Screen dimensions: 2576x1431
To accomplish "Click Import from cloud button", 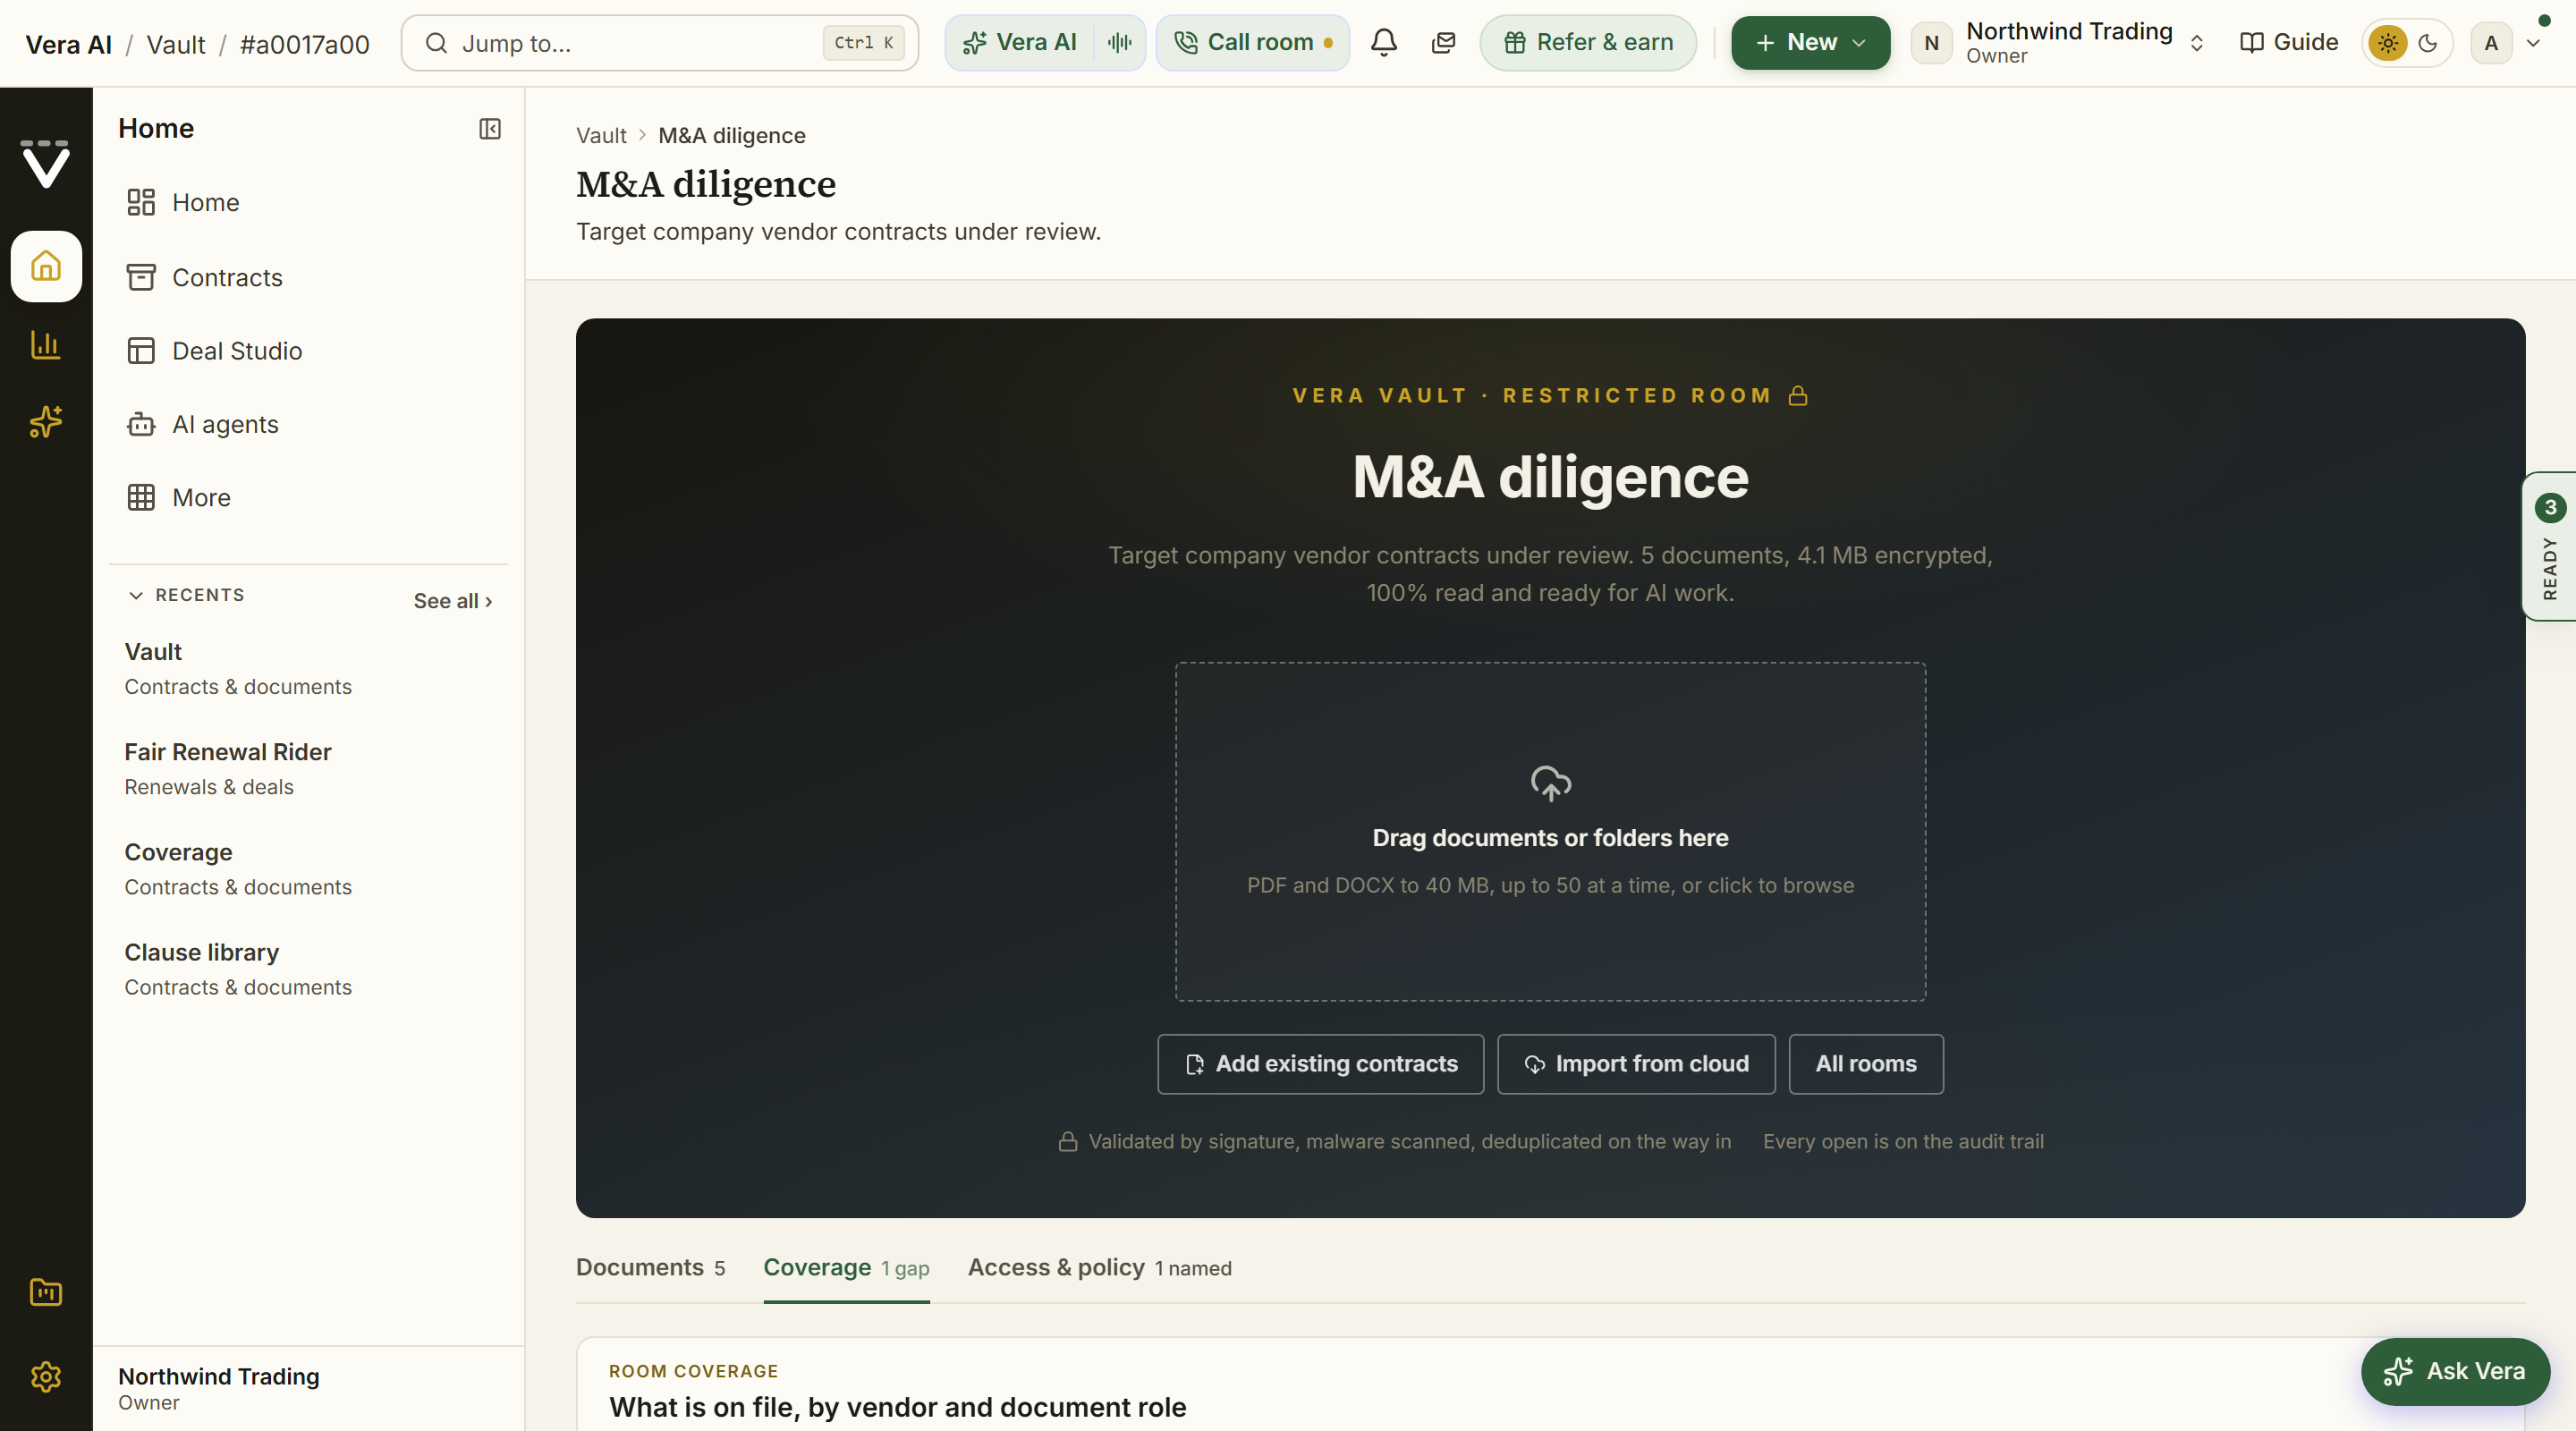I will (x=1636, y=1064).
